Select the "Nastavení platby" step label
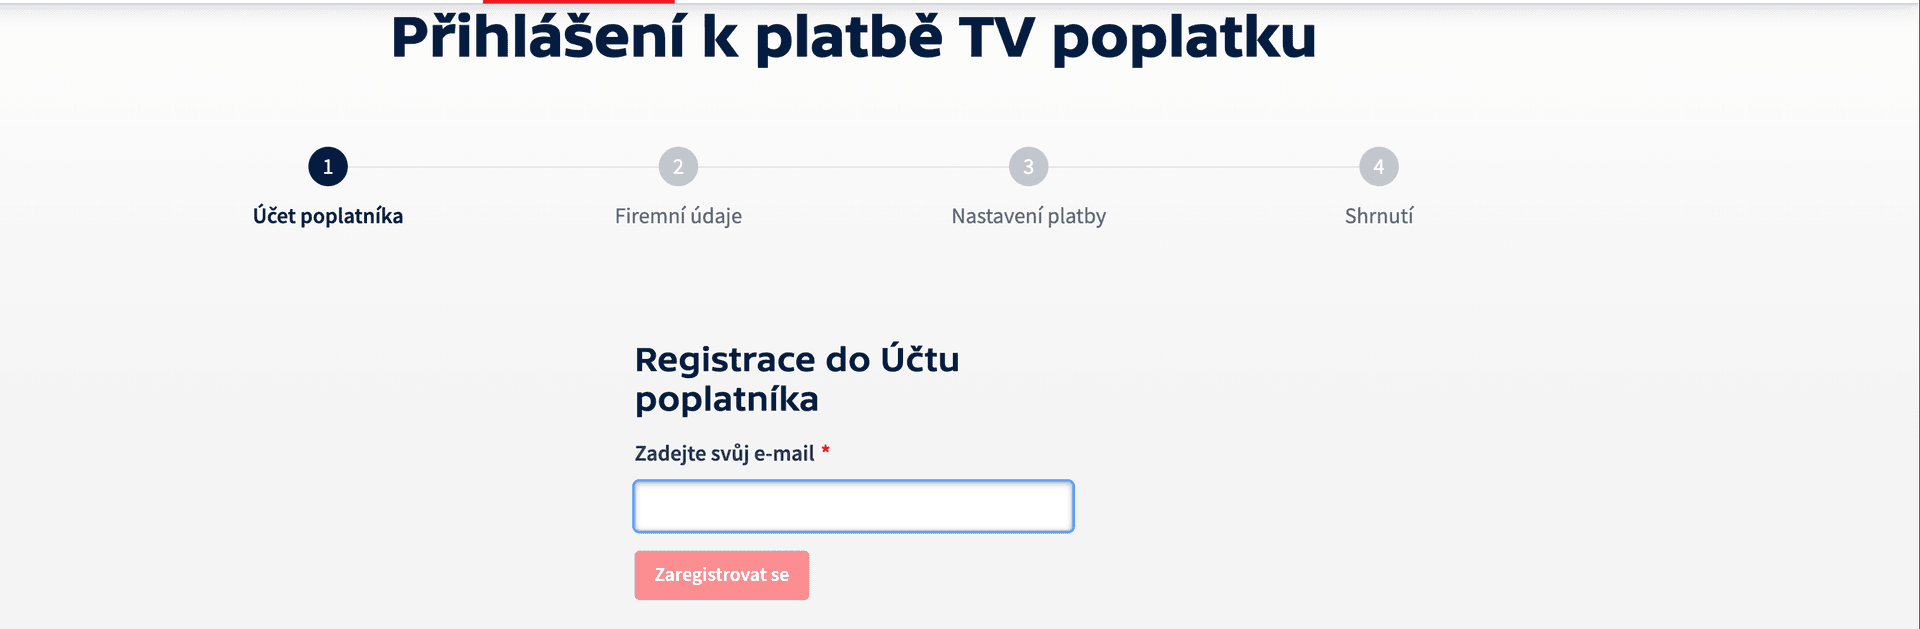1920x629 pixels. pos(1028,215)
